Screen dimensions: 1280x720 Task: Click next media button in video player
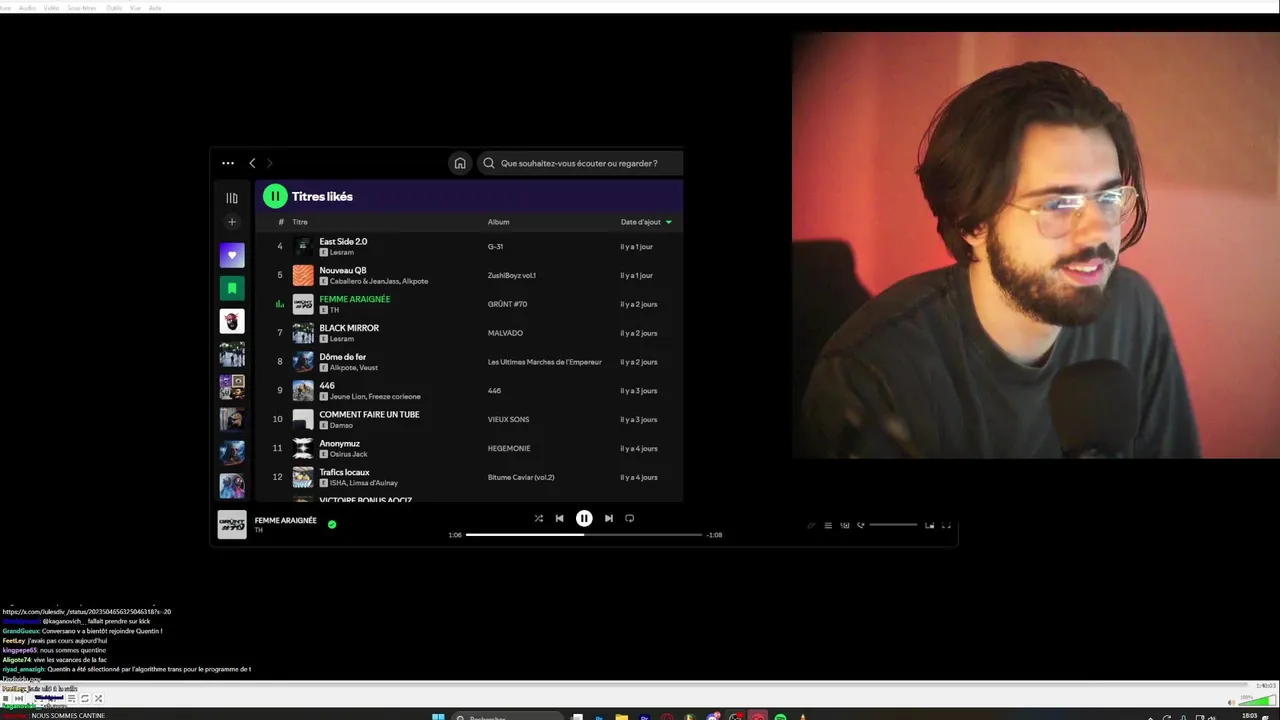coord(19,698)
